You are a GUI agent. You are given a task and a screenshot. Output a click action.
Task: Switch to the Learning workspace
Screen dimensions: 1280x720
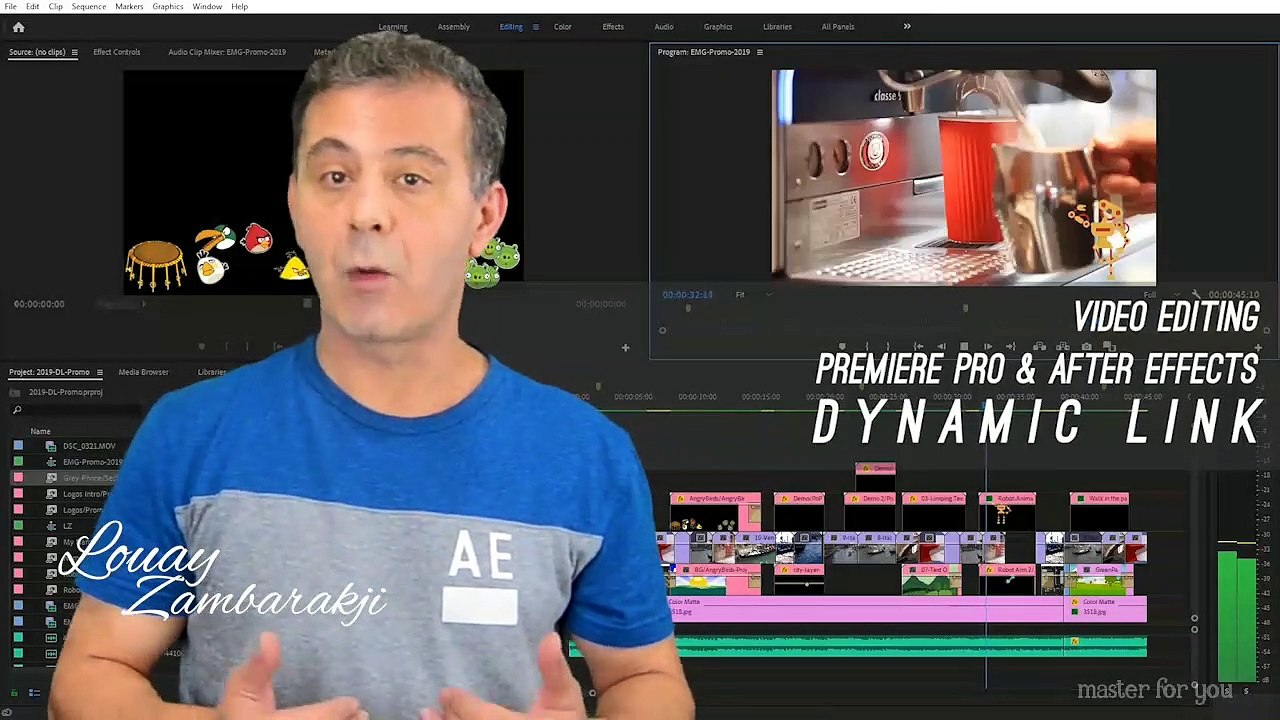point(393,27)
